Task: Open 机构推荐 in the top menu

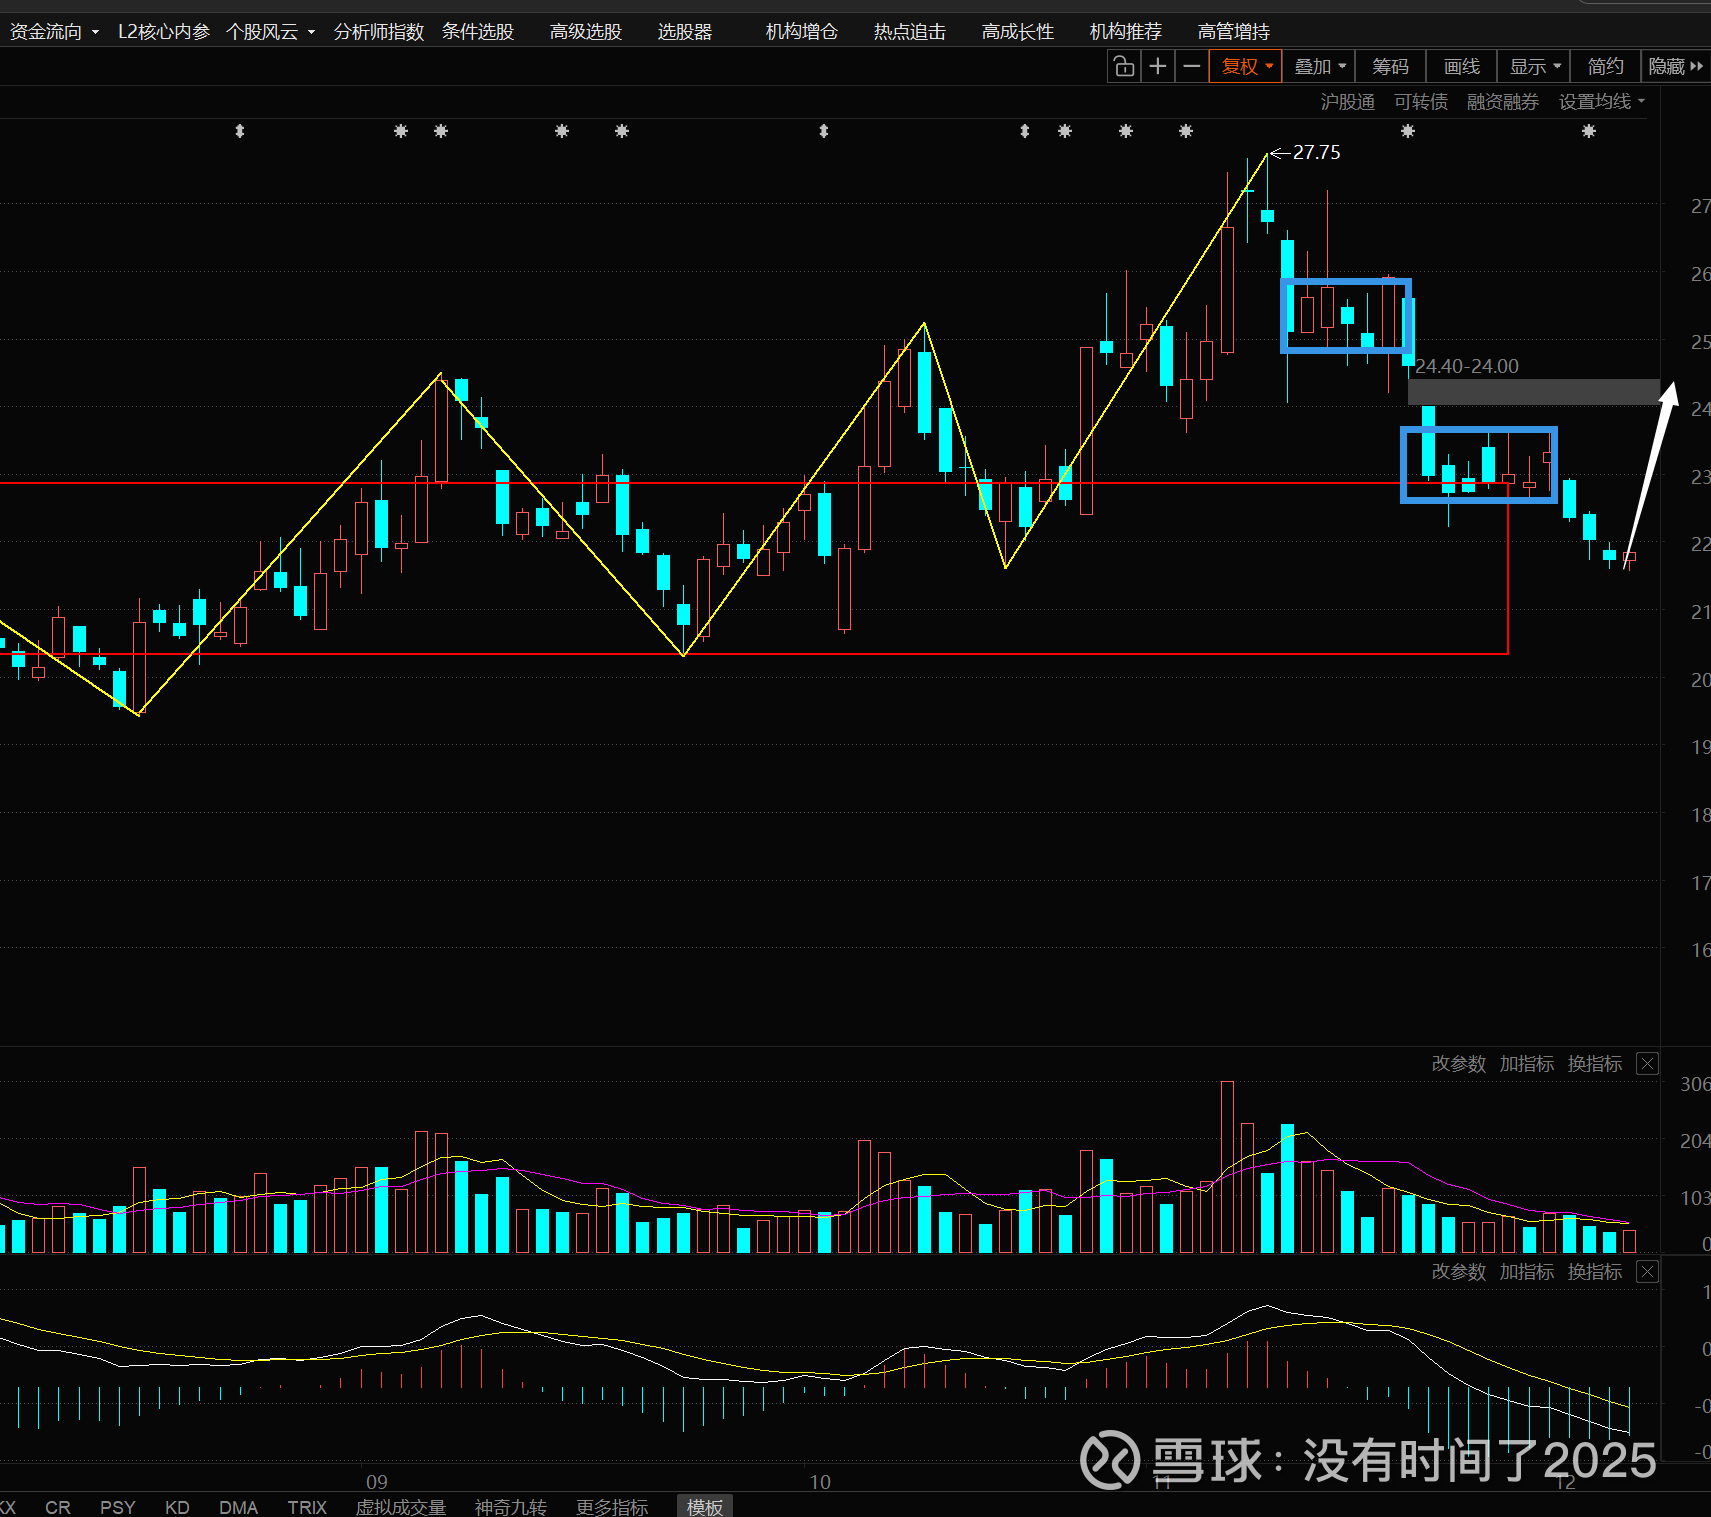Action: [x=1126, y=32]
